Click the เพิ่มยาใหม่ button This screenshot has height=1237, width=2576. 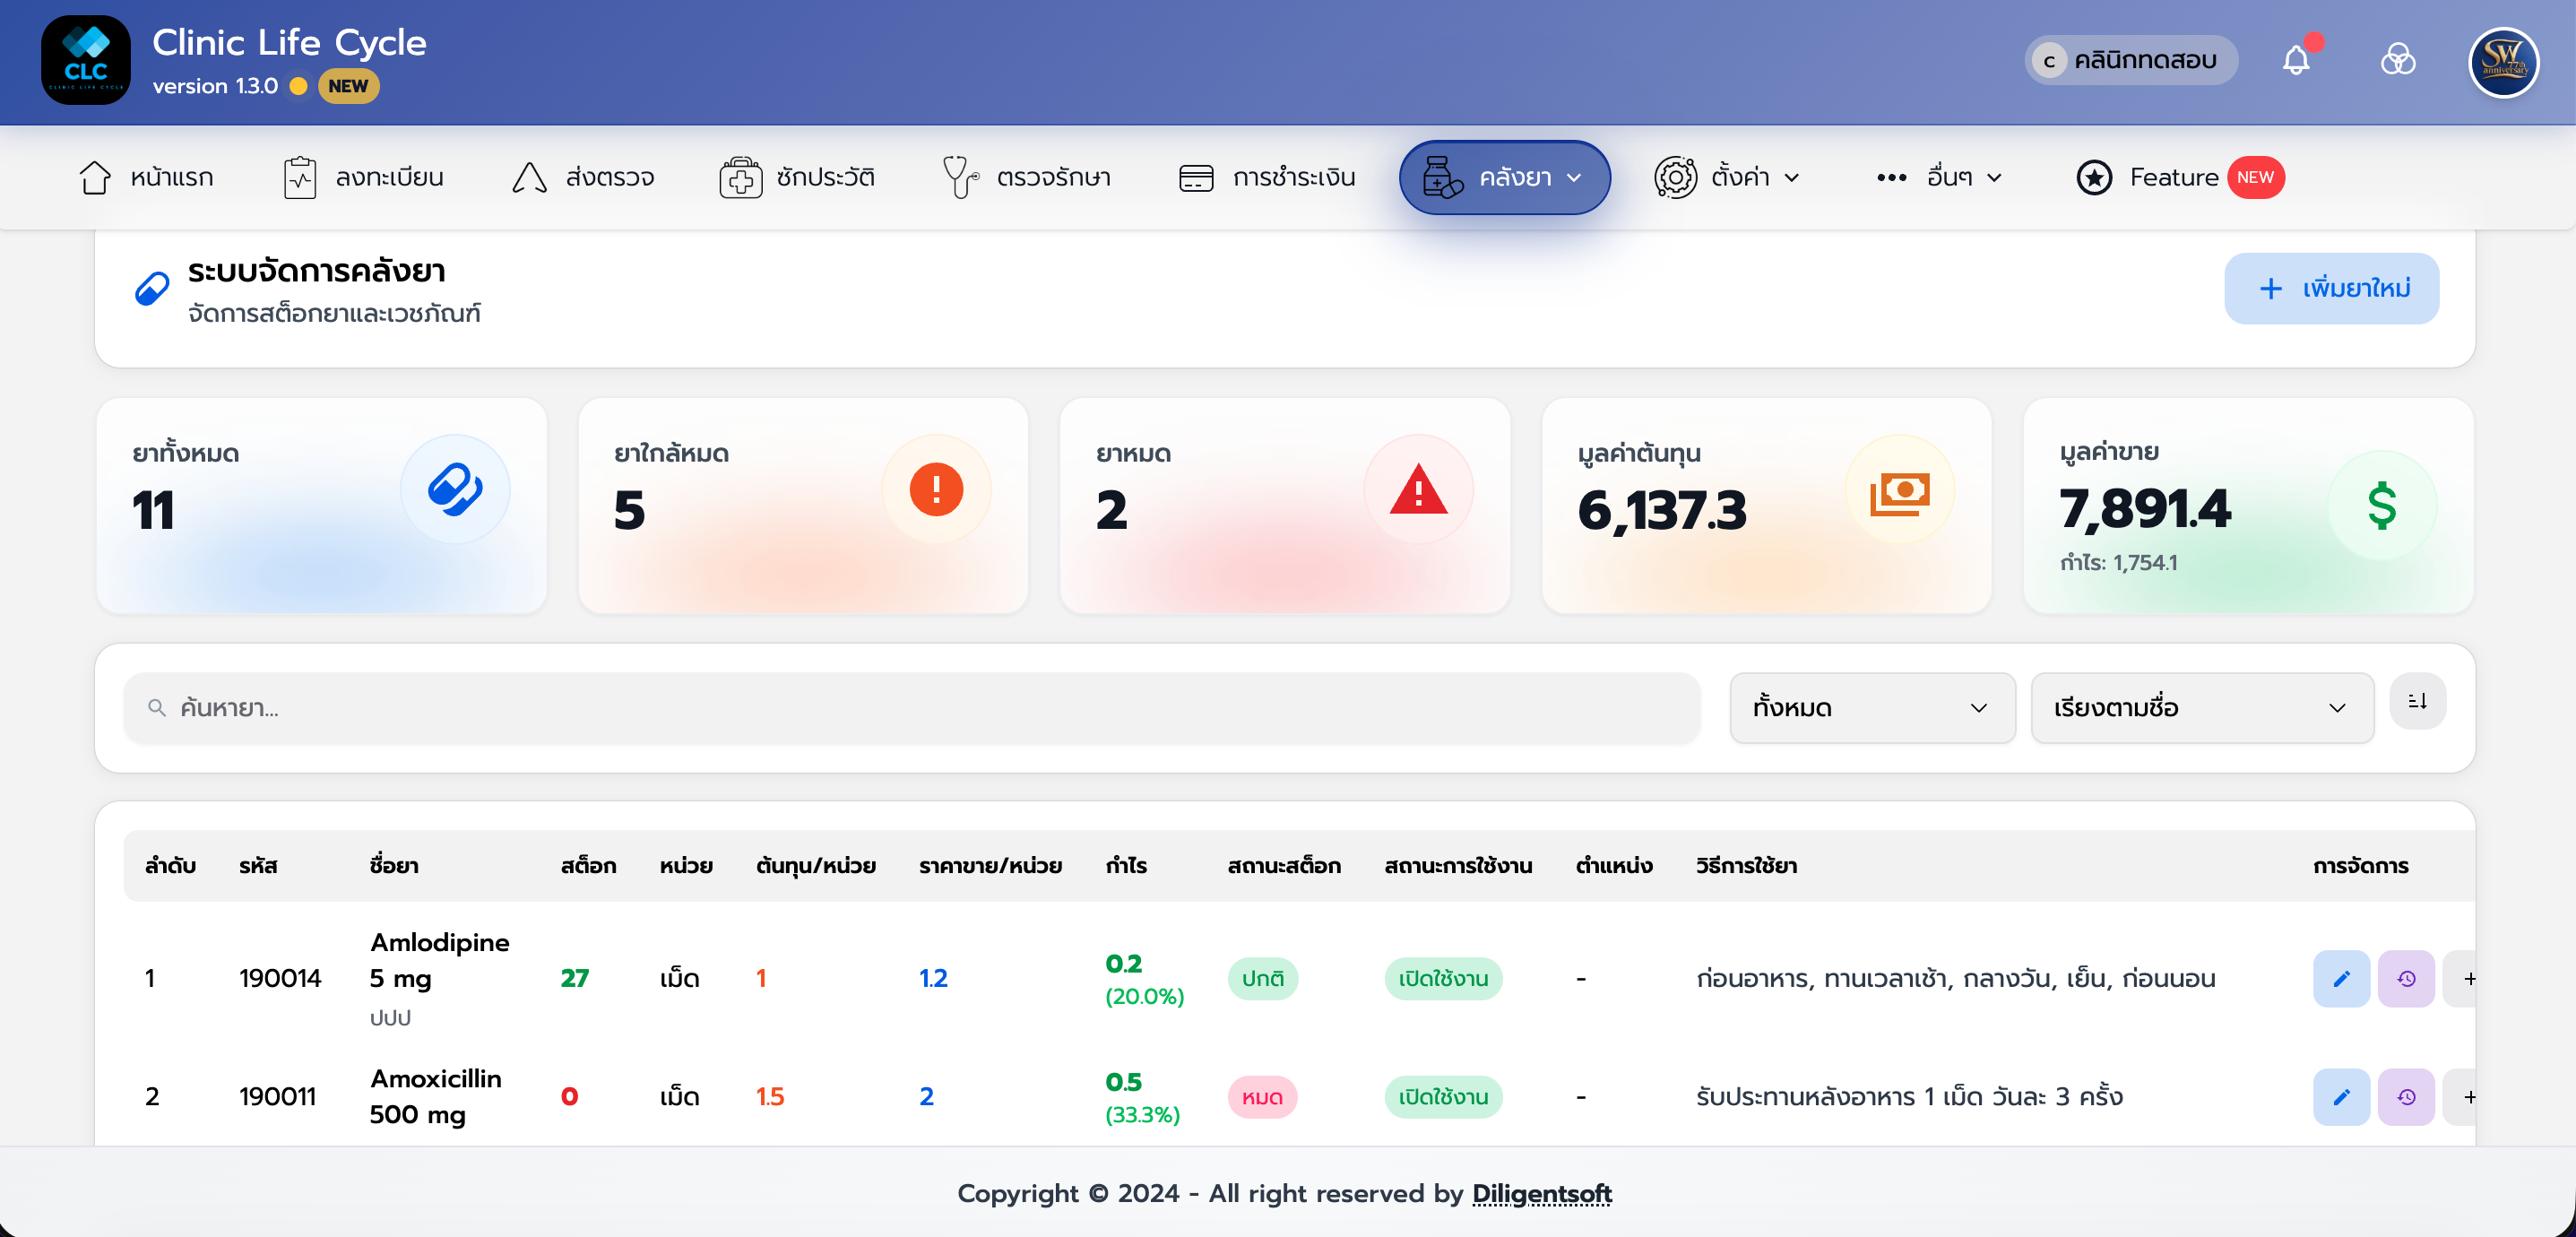(x=2330, y=289)
